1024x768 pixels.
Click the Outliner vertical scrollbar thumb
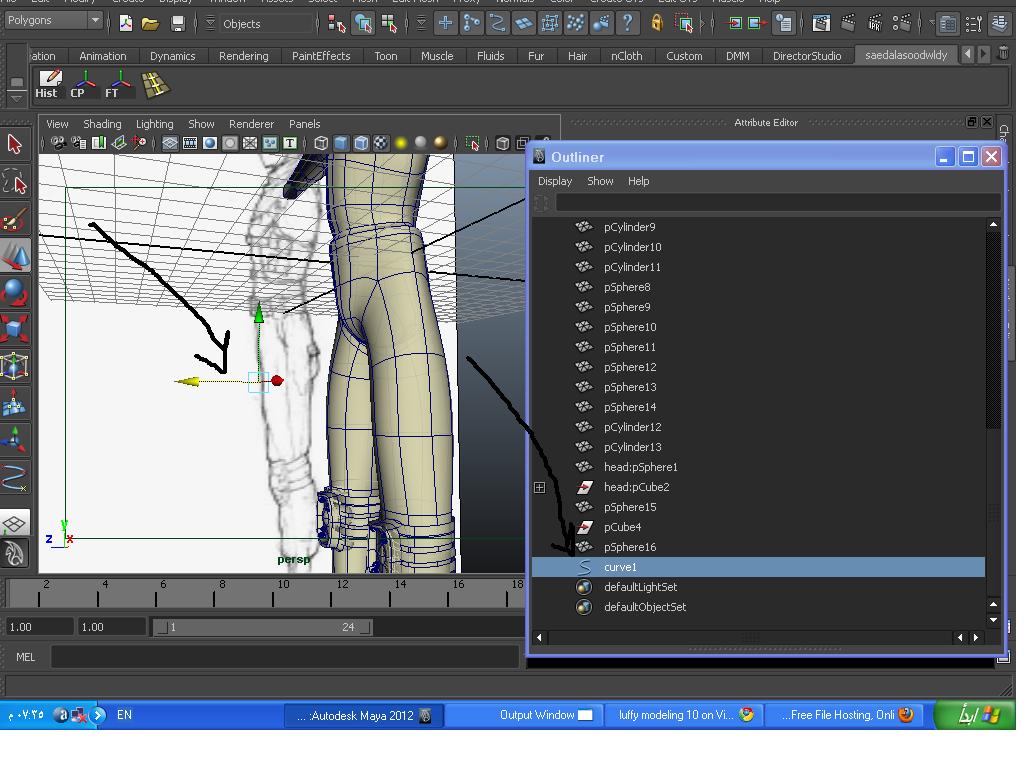(993, 330)
